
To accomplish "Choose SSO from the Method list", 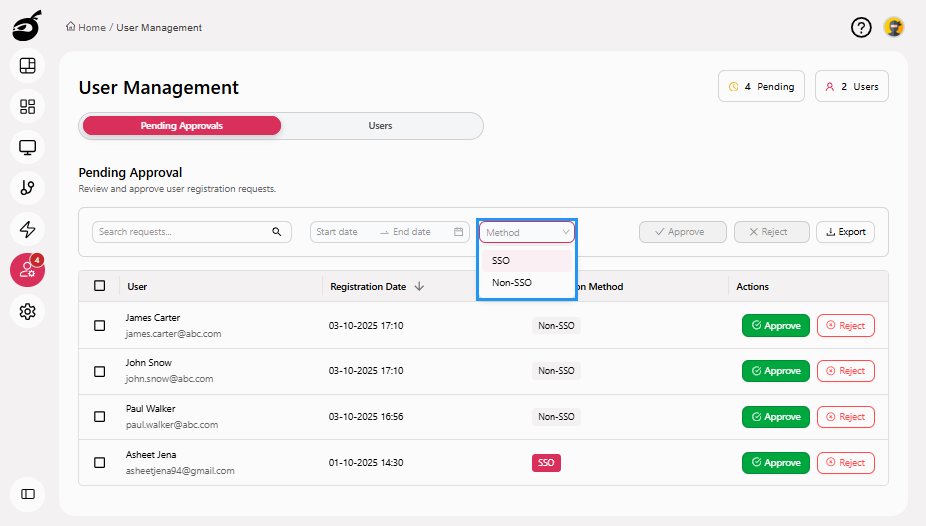I will [x=527, y=260].
